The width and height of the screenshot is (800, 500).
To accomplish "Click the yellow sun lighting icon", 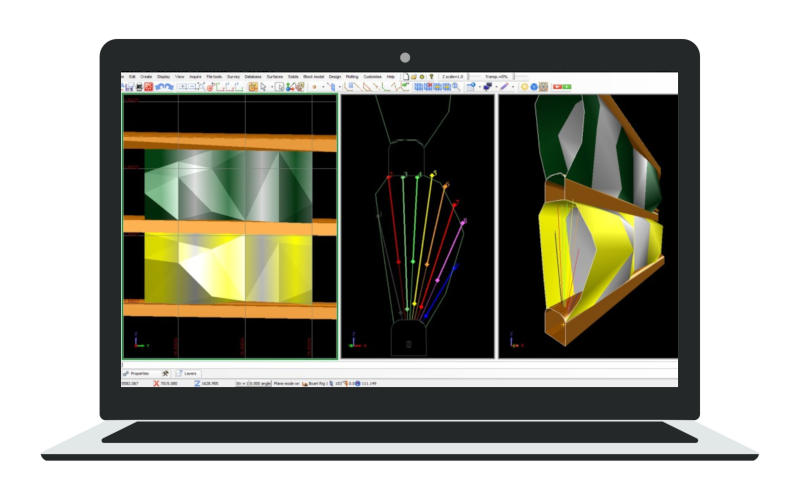I will pos(524,87).
